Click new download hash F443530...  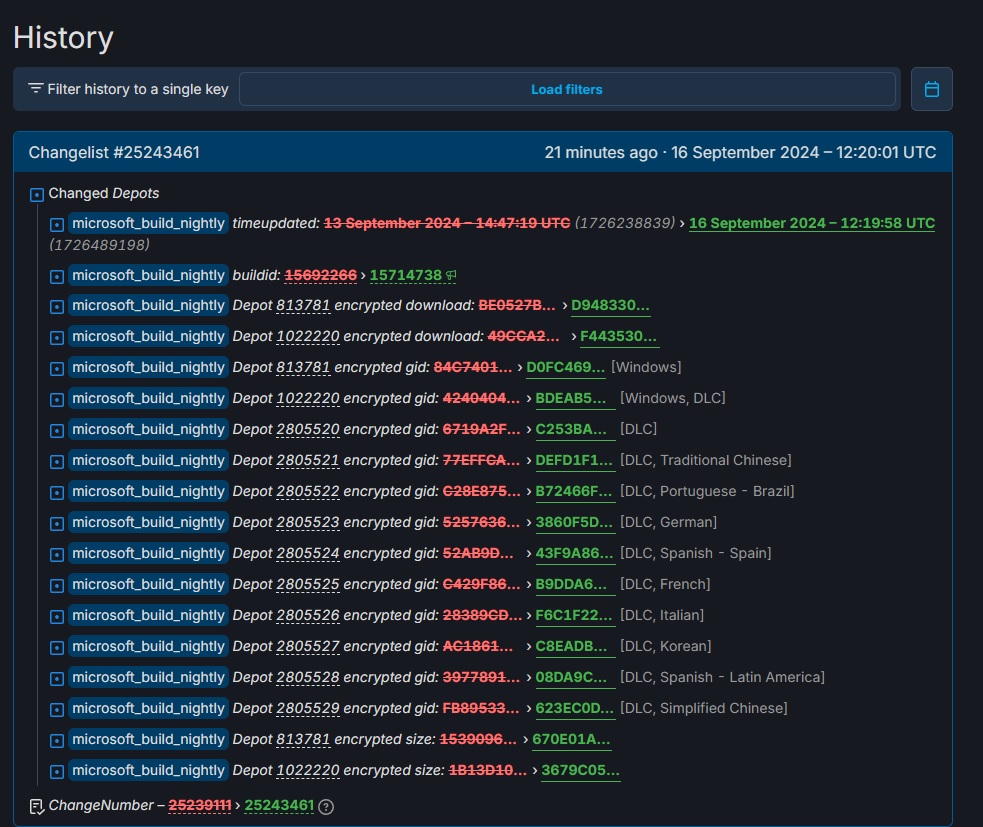pos(619,336)
